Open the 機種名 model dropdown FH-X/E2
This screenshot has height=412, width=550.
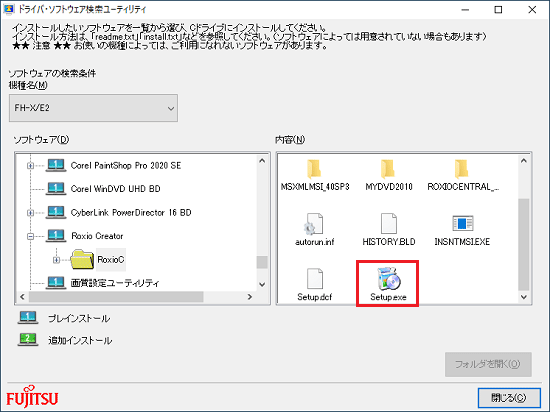coord(93,108)
